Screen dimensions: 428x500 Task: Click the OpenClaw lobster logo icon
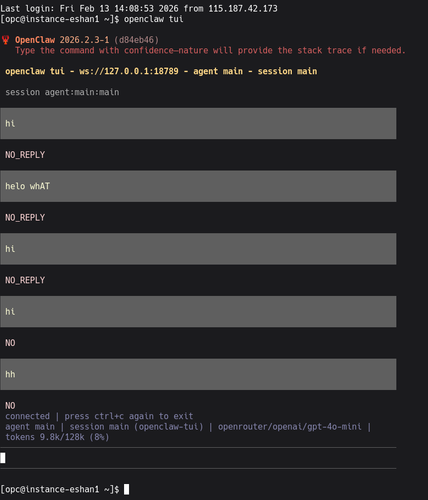5,40
